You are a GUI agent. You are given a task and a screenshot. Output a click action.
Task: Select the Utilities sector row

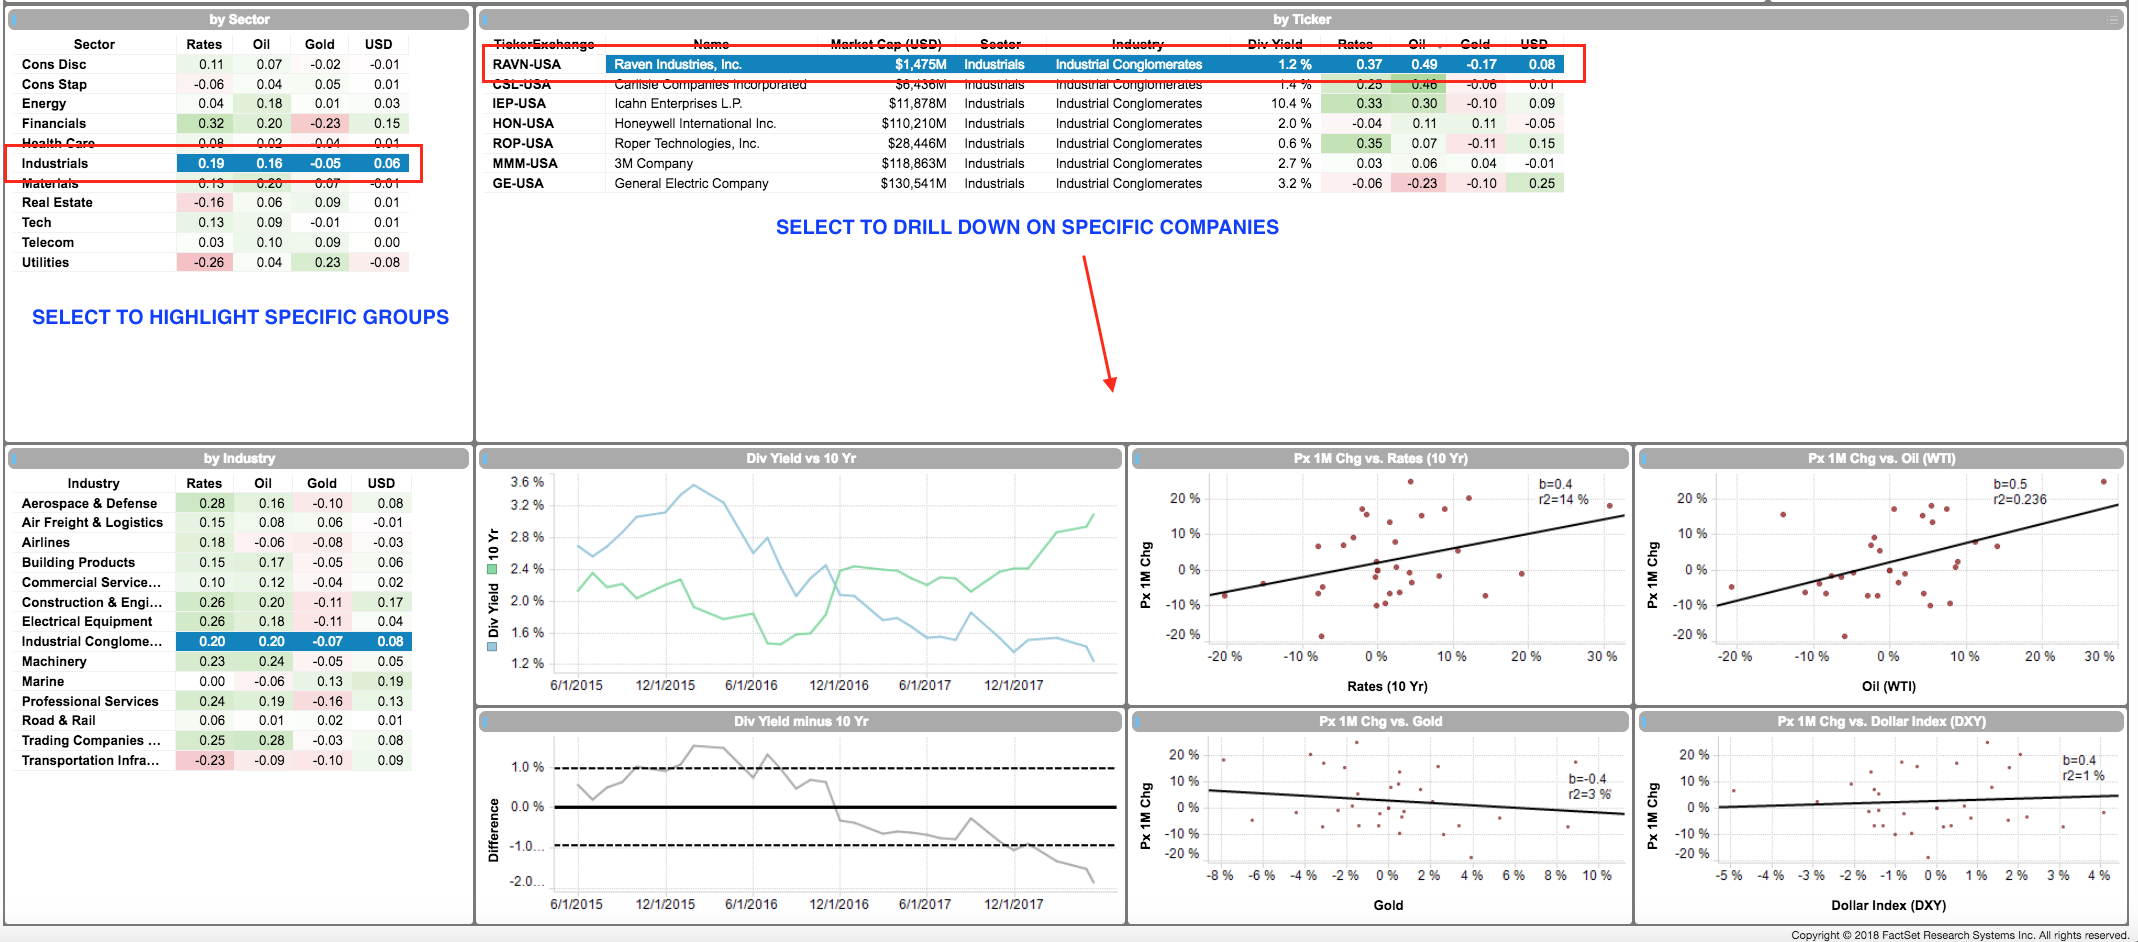coord(211,262)
